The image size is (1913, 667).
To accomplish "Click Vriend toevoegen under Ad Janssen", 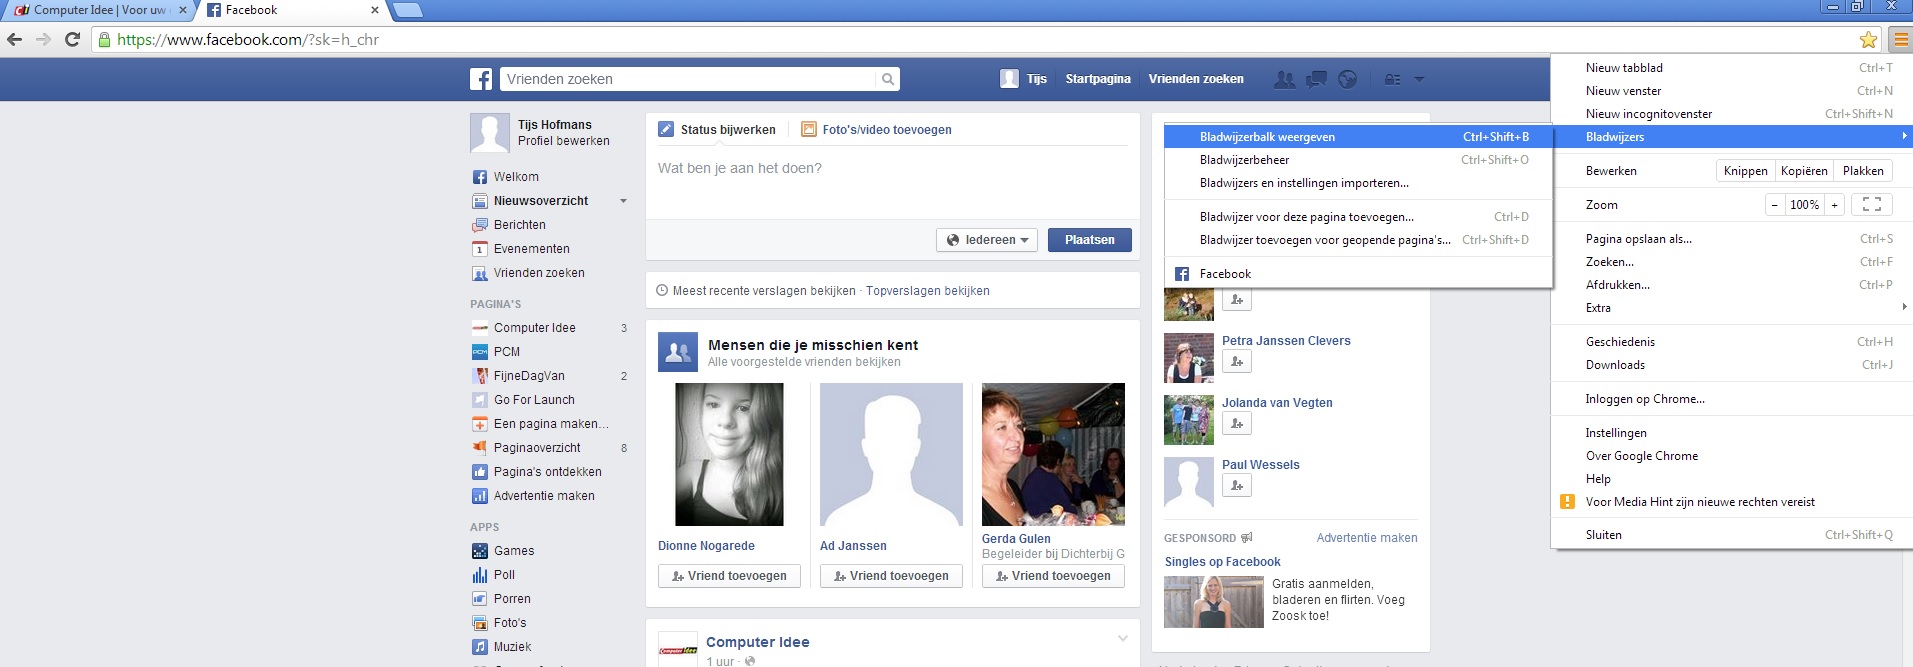I will [x=891, y=576].
